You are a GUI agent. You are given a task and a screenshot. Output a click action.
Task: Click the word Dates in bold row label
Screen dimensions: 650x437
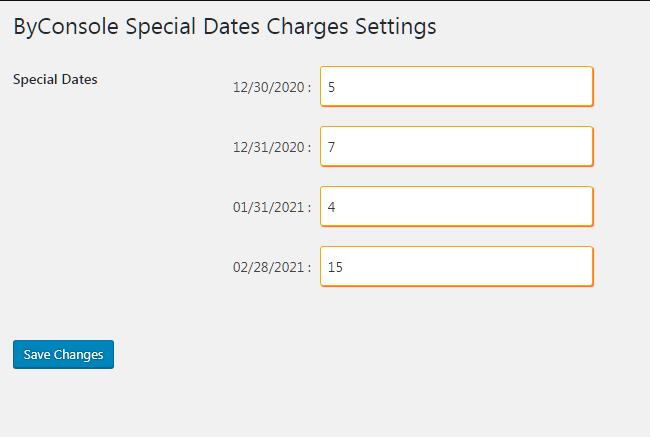[80, 79]
